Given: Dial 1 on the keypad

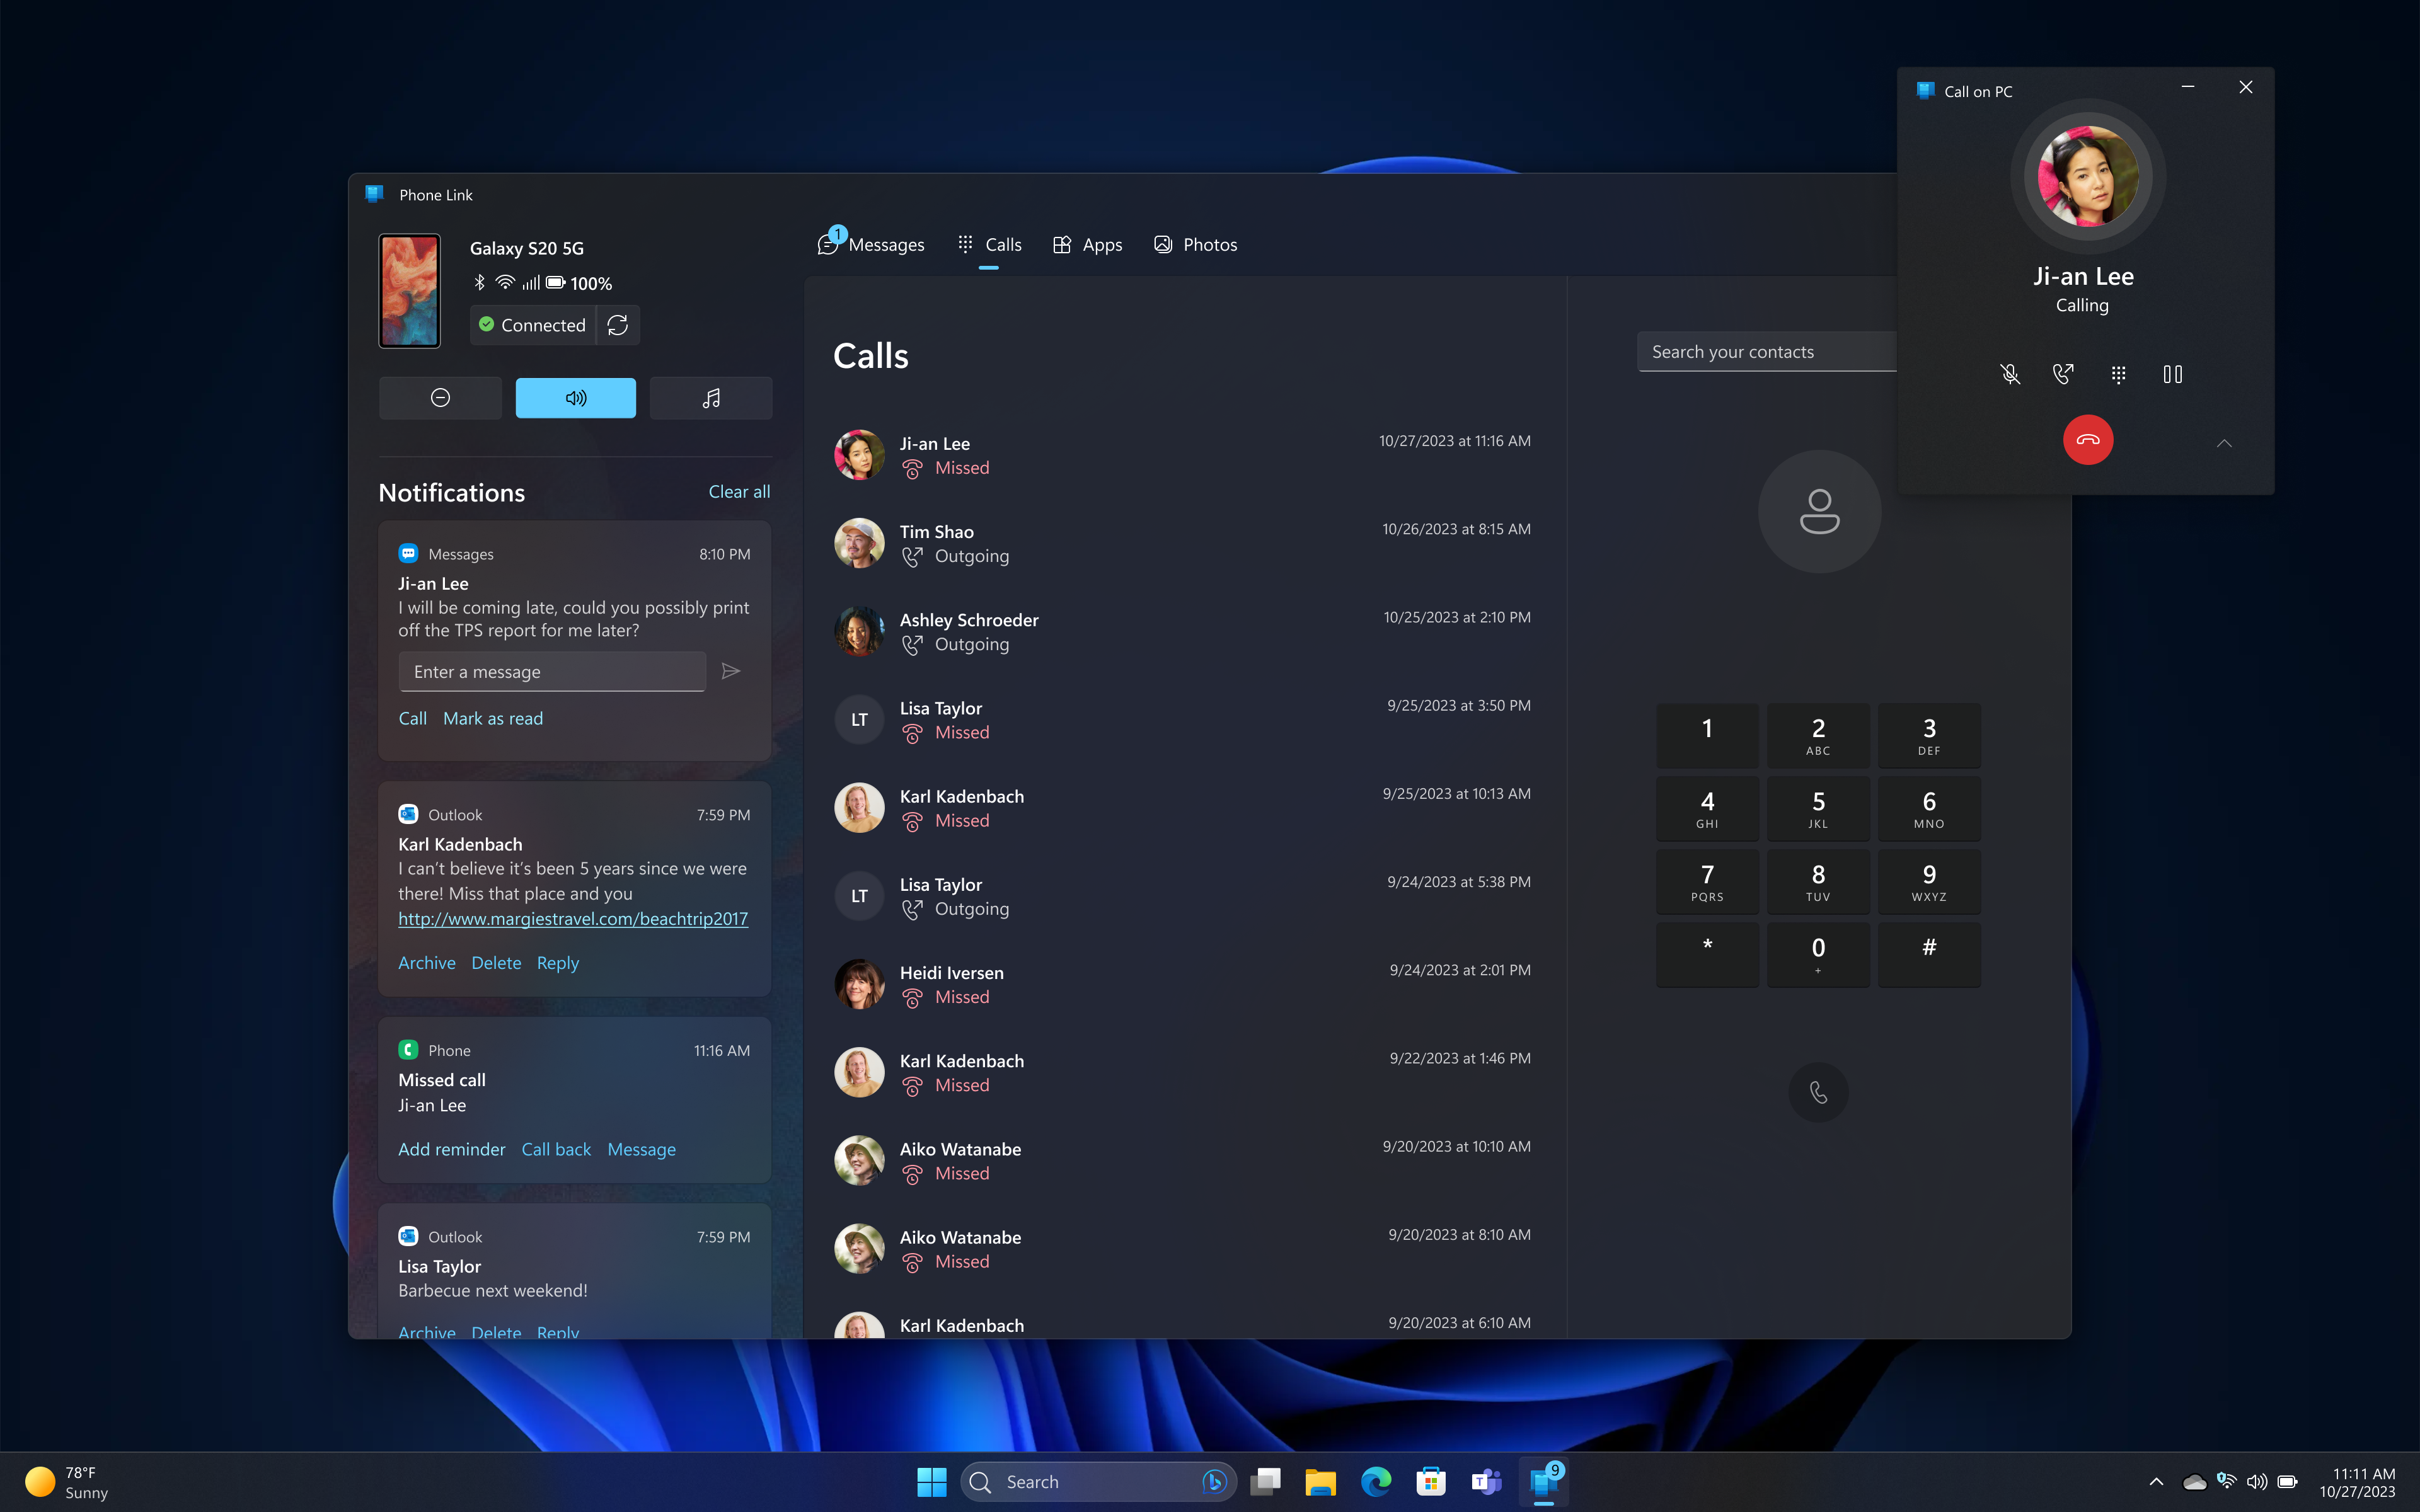Looking at the screenshot, I should pos(1707,736).
